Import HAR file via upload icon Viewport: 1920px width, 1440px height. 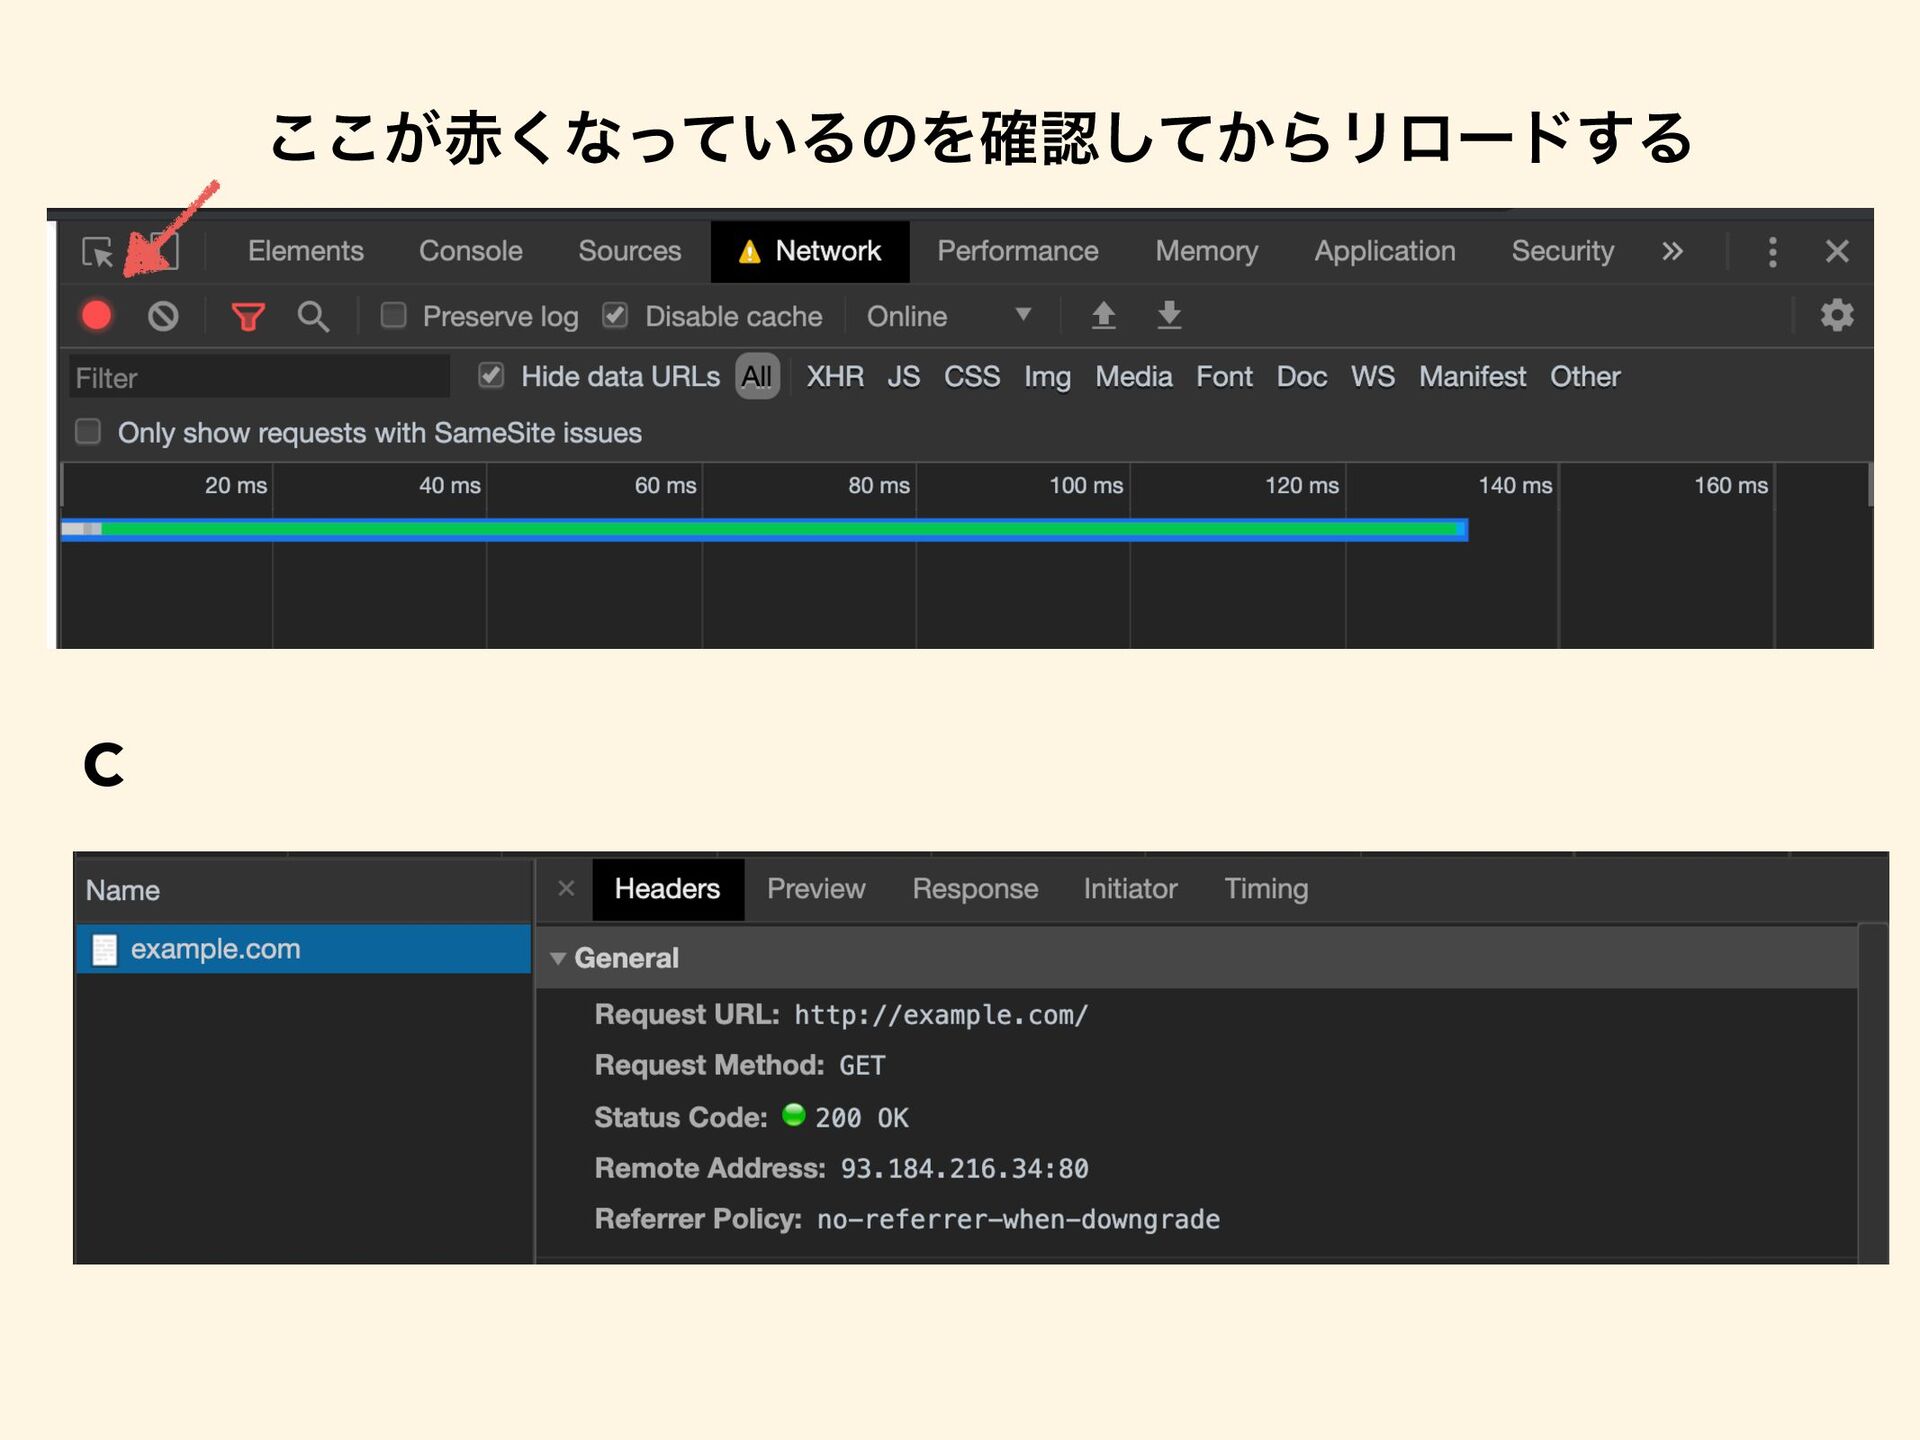tap(1103, 315)
